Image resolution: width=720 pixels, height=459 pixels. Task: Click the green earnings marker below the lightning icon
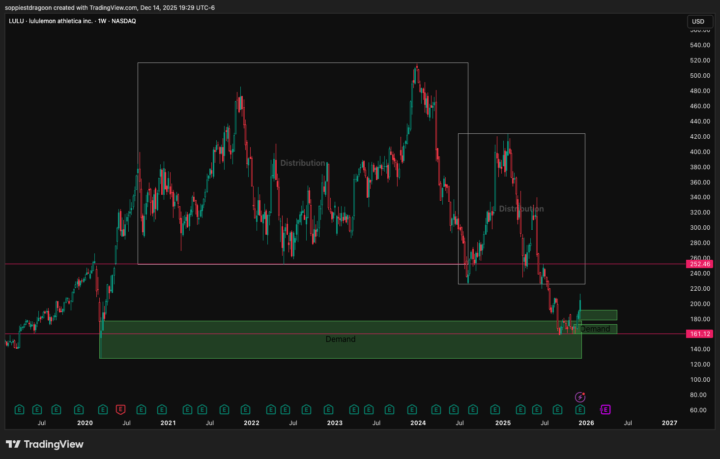580,409
